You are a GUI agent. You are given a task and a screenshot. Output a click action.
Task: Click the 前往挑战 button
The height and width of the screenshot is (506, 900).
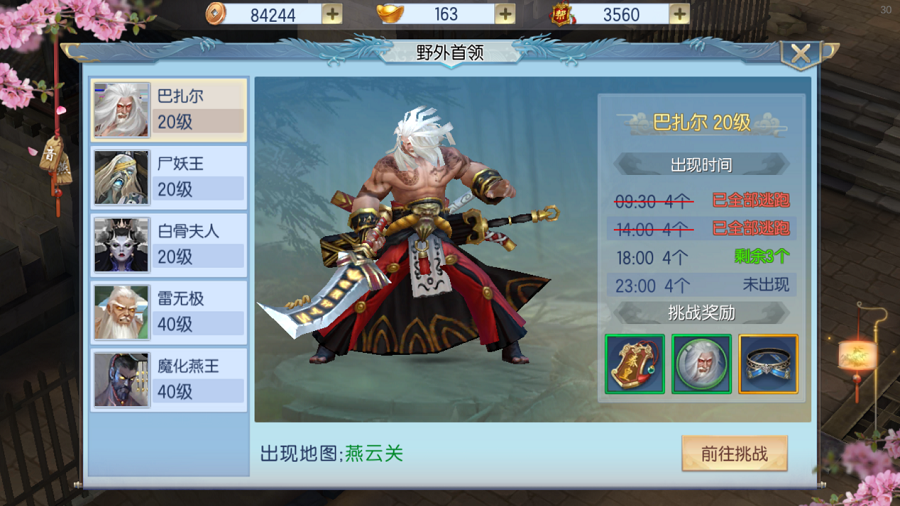(x=734, y=454)
